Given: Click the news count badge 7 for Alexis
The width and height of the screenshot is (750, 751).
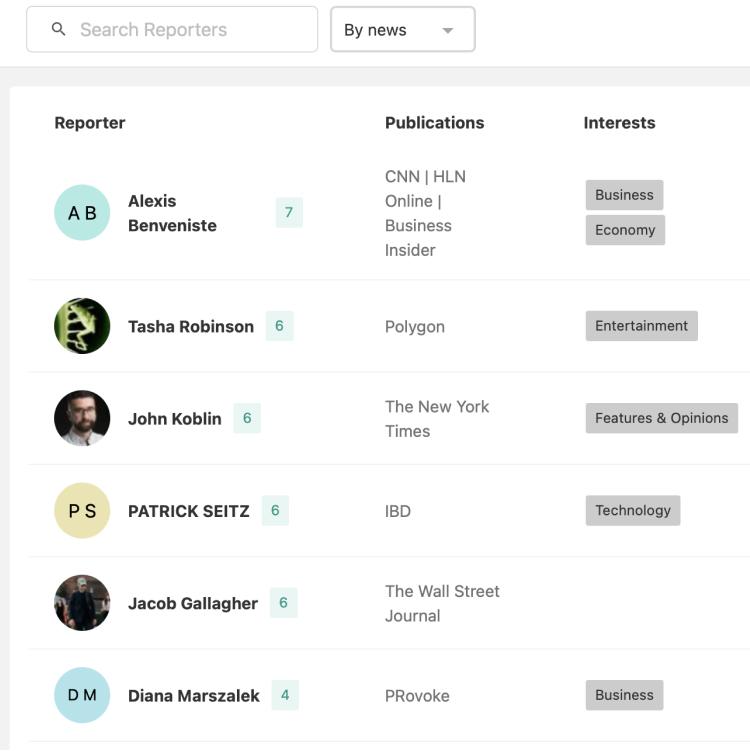Looking at the screenshot, I should 289,212.
